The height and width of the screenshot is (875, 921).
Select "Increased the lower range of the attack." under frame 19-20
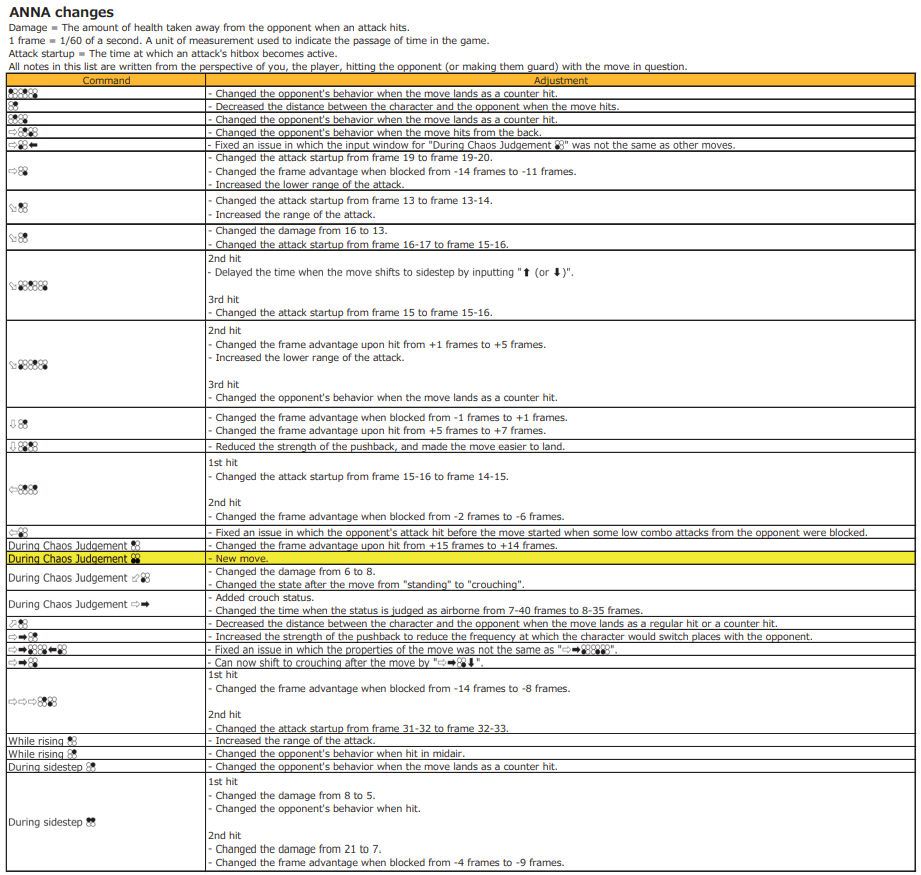pos(306,184)
